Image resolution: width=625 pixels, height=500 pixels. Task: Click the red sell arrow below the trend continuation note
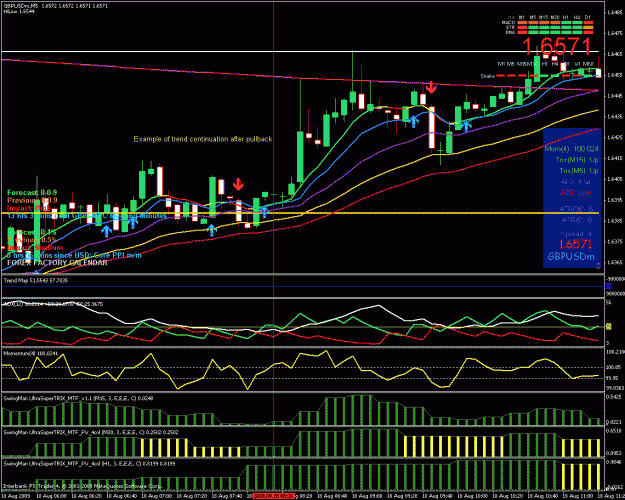238,184
